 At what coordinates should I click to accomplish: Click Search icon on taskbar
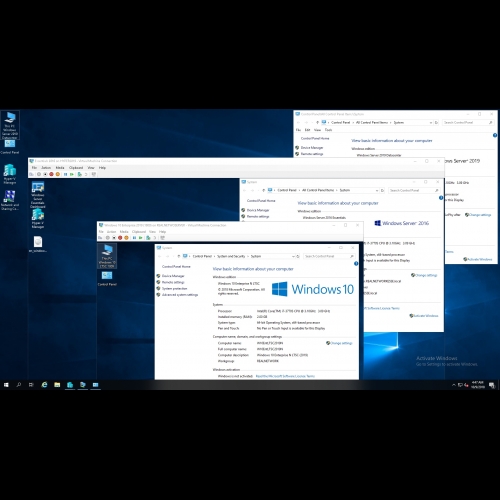[19, 385]
